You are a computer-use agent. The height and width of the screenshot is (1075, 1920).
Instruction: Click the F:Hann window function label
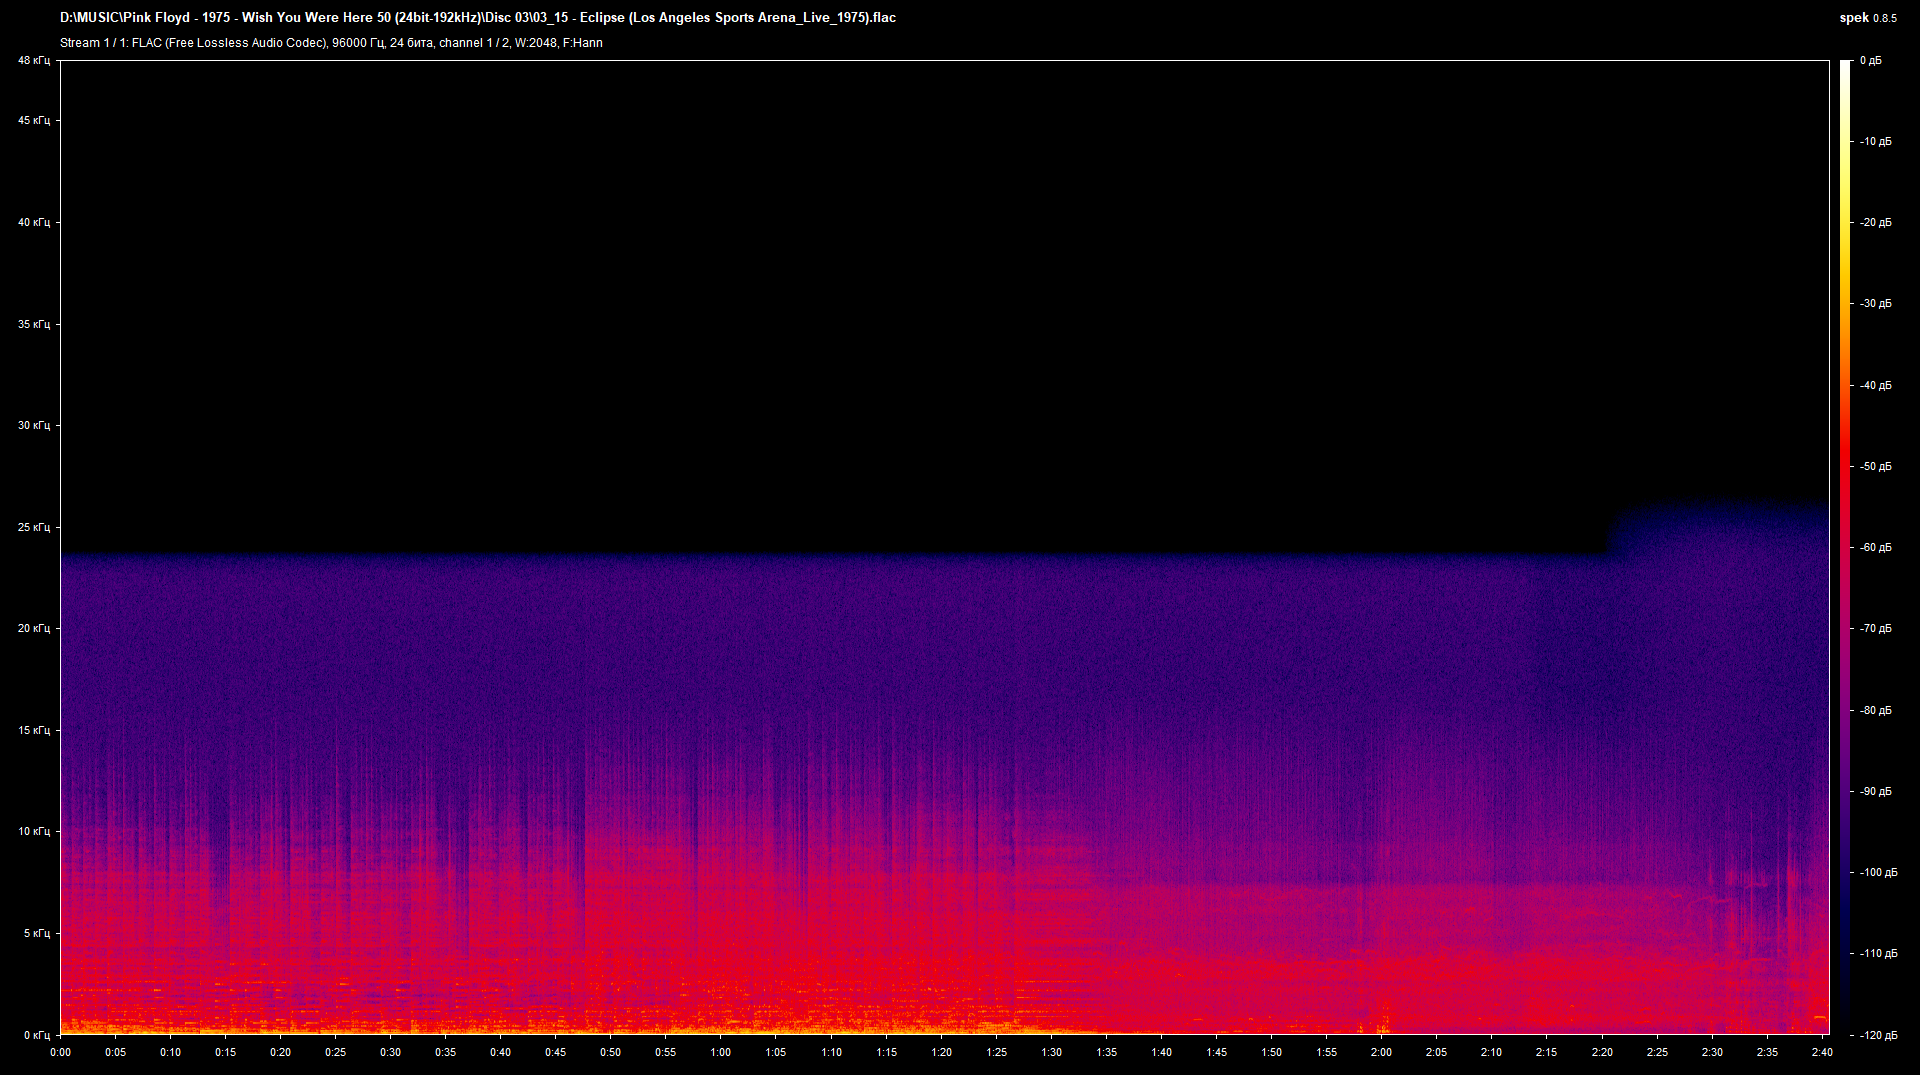[583, 43]
